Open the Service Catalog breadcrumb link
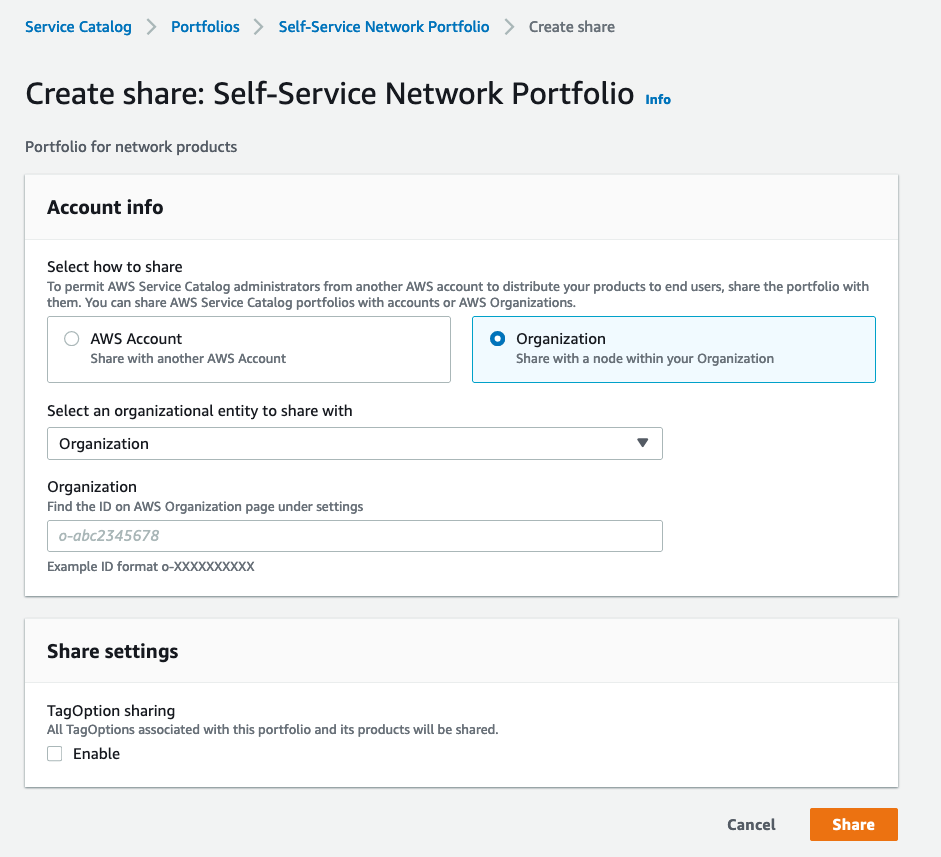Screen dimensions: 941x857 click(78, 27)
